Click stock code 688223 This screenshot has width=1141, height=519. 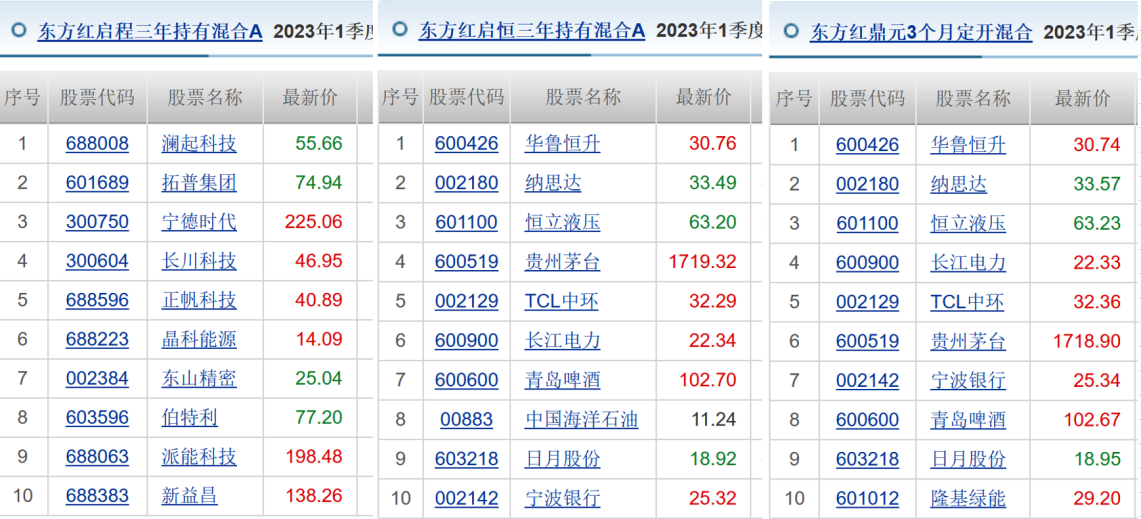point(97,339)
